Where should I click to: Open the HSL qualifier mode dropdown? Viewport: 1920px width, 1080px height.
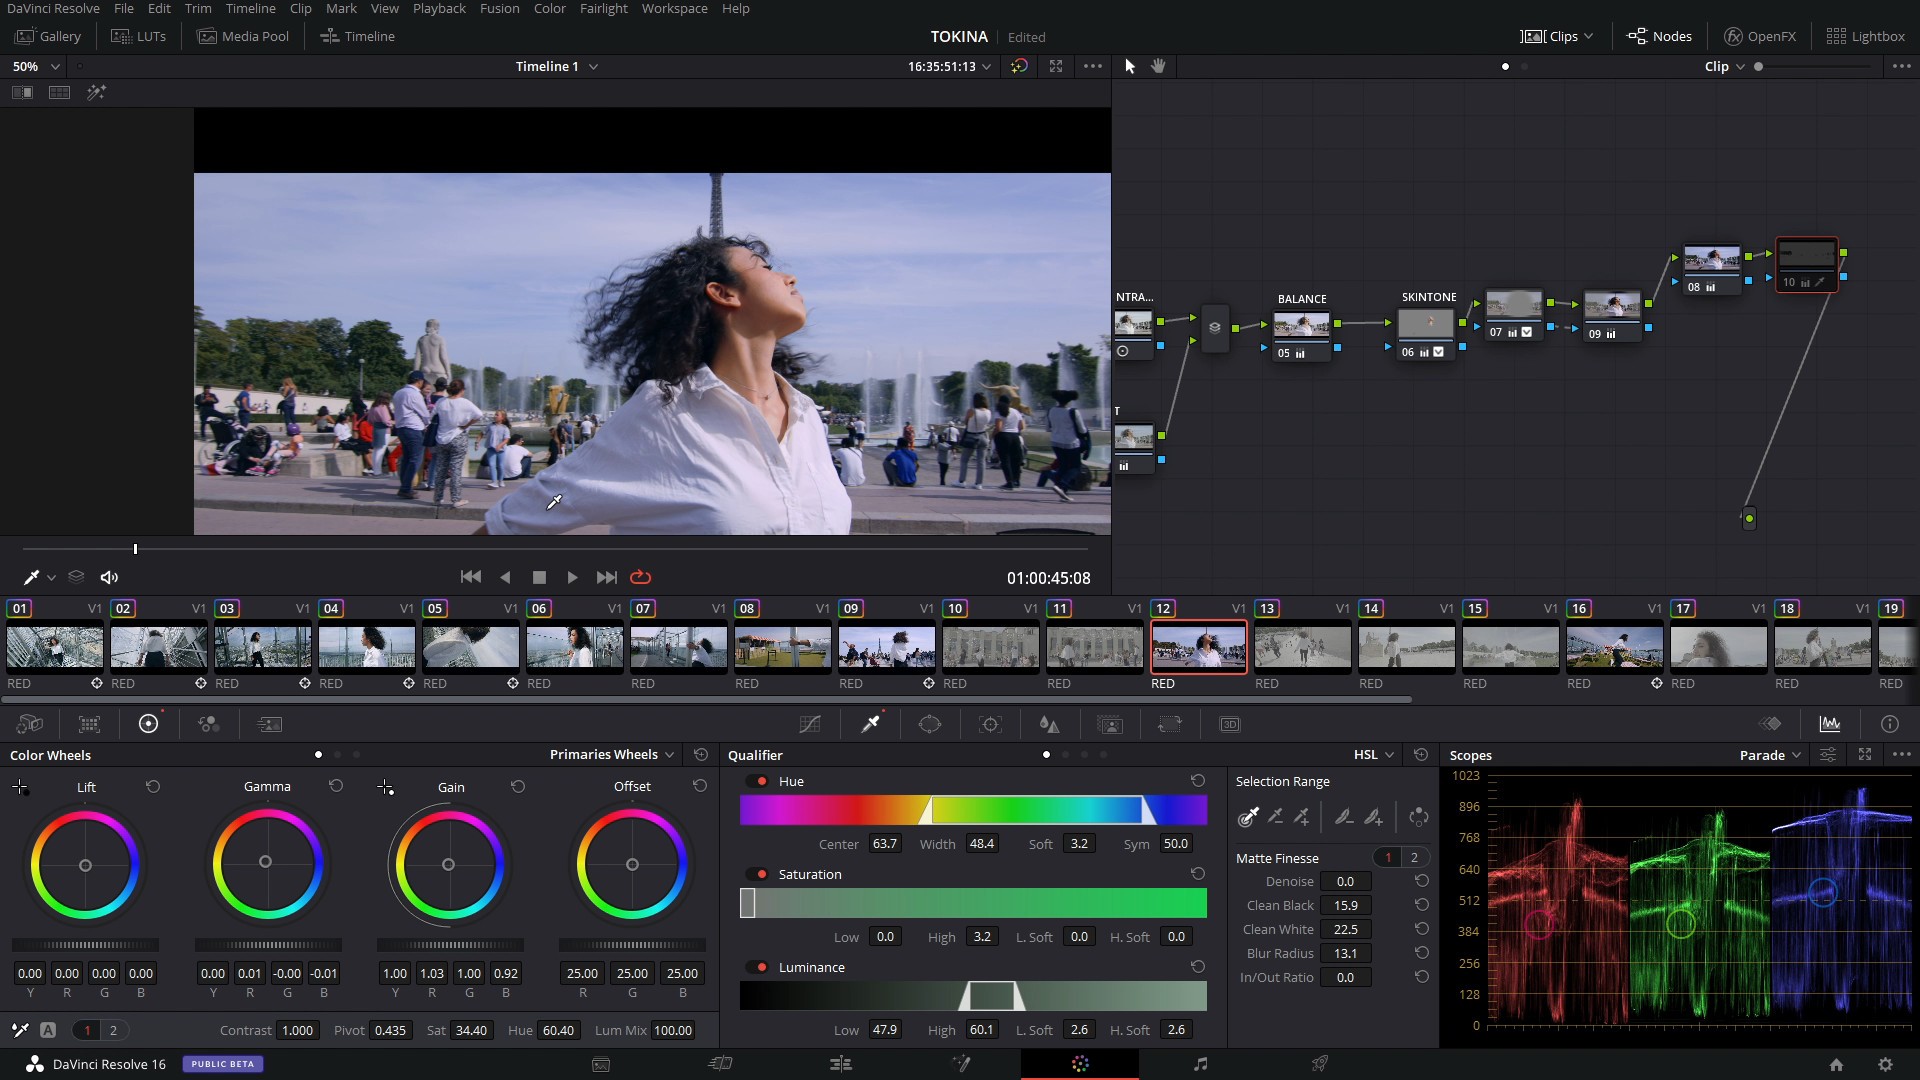pyautogui.click(x=1374, y=755)
